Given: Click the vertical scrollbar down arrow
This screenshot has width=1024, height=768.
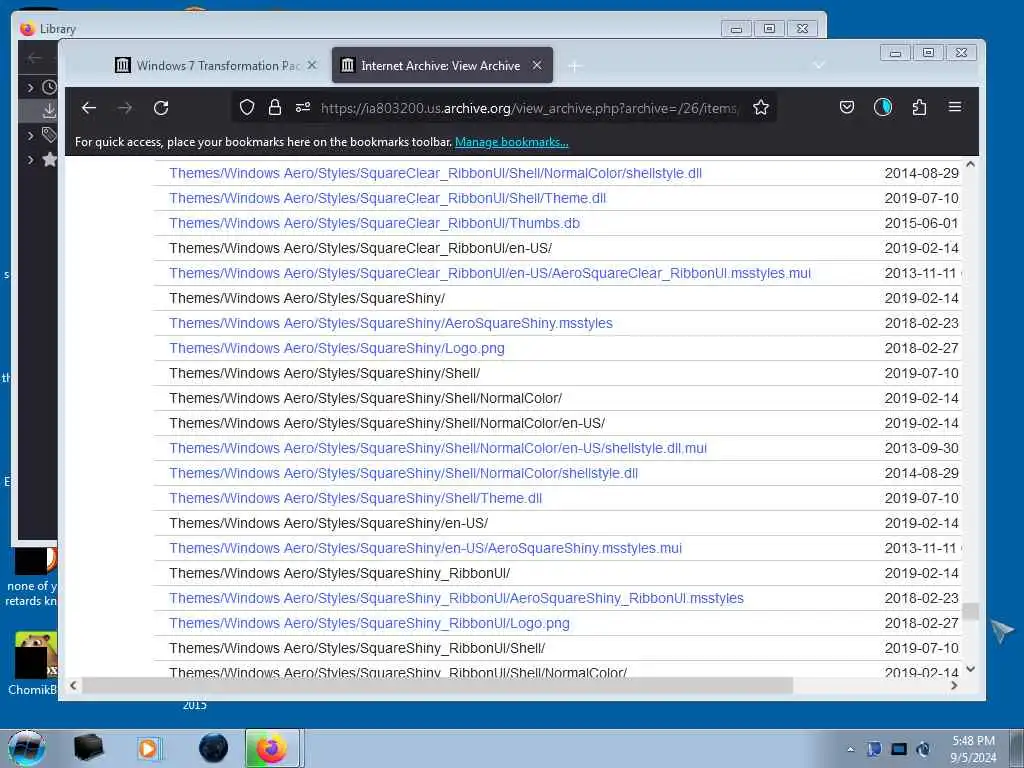Looking at the screenshot, I should tap(970, 669).
